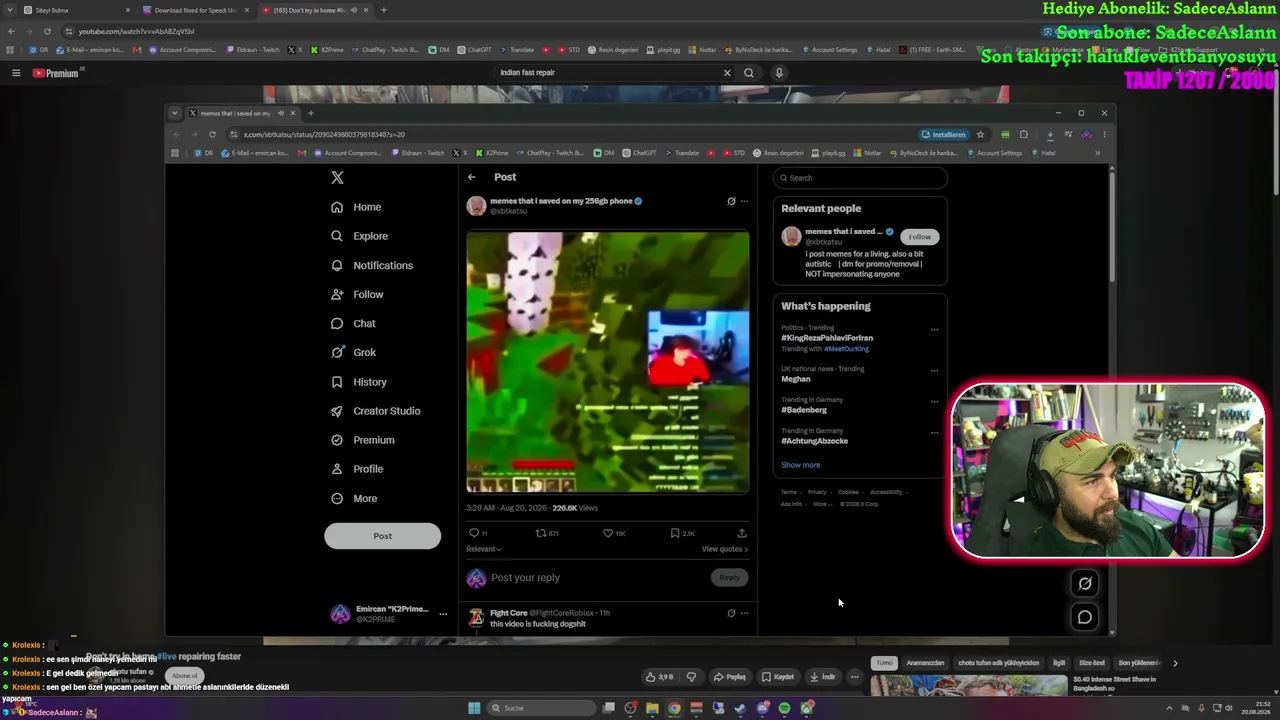The image size is (1280, 720).
Task: Open History in the X sidebar
Action: [358, 382]
